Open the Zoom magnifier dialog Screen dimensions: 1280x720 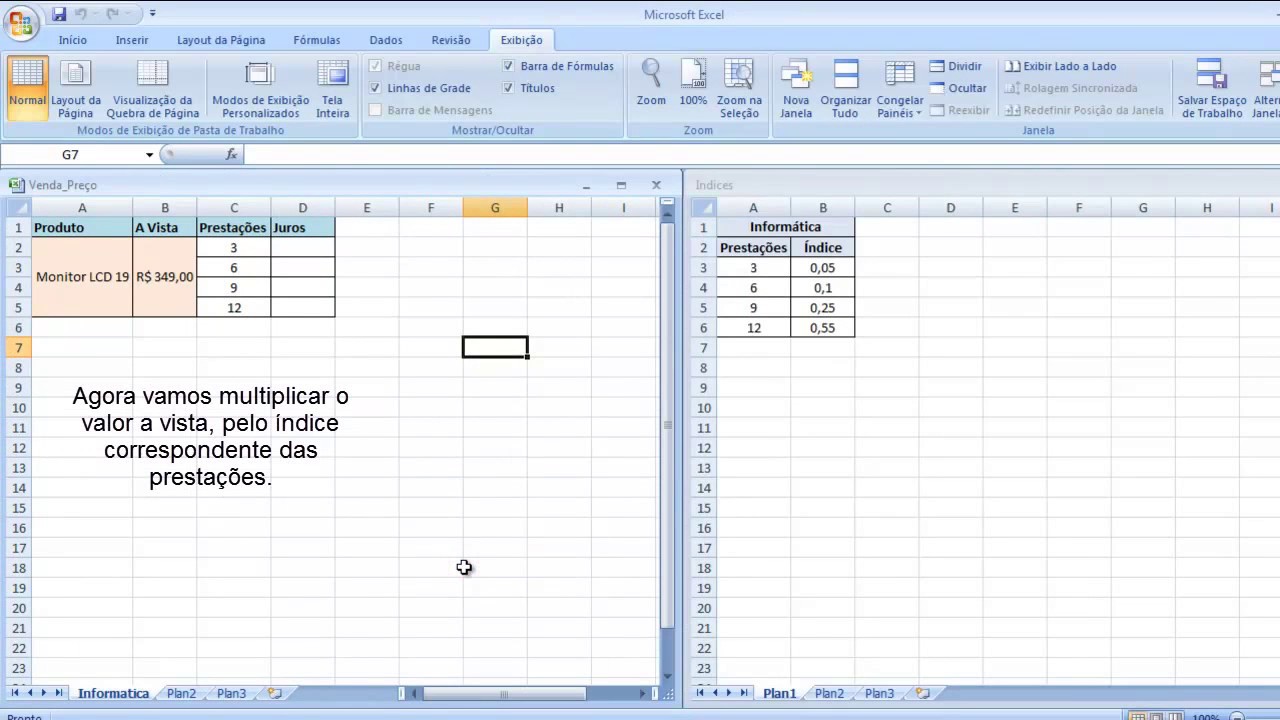pyautogui.click(x=651, y=84)
